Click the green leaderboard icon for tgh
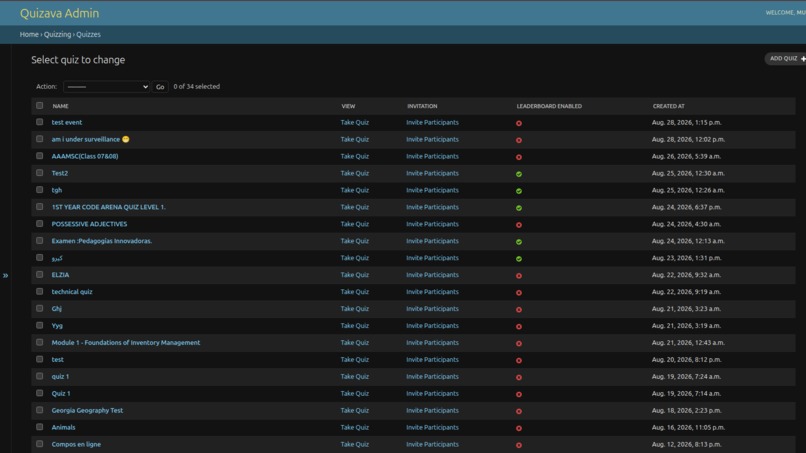This screenshot has width=806, height=453. (519, 191)
